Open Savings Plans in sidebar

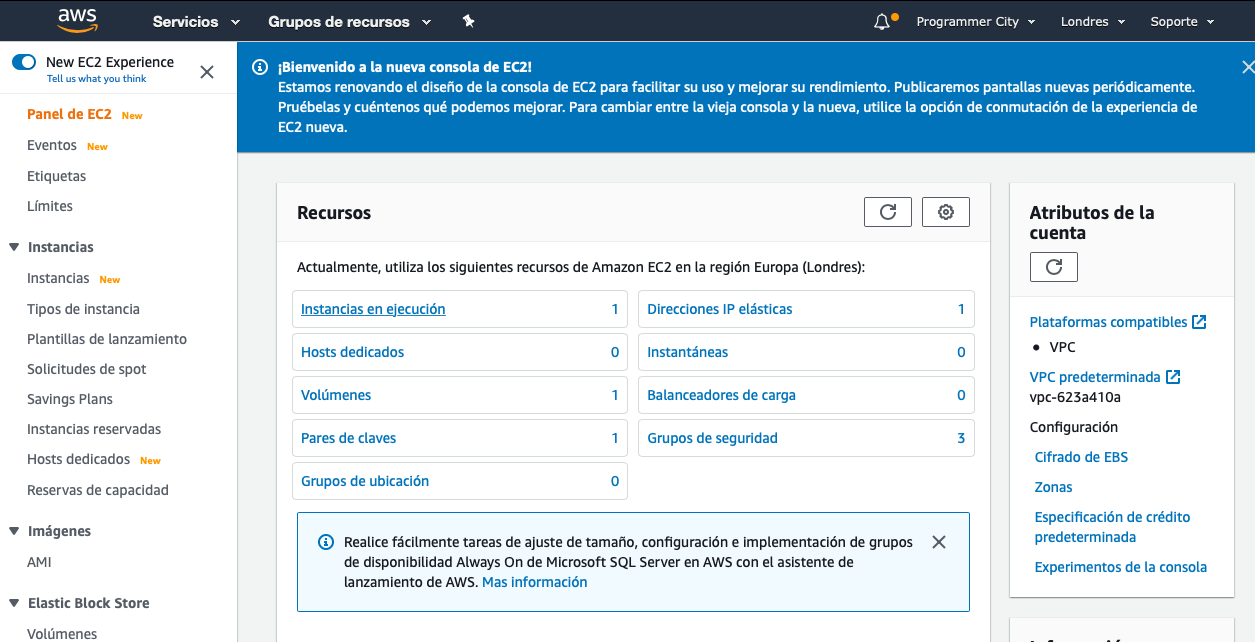point(70,399)
